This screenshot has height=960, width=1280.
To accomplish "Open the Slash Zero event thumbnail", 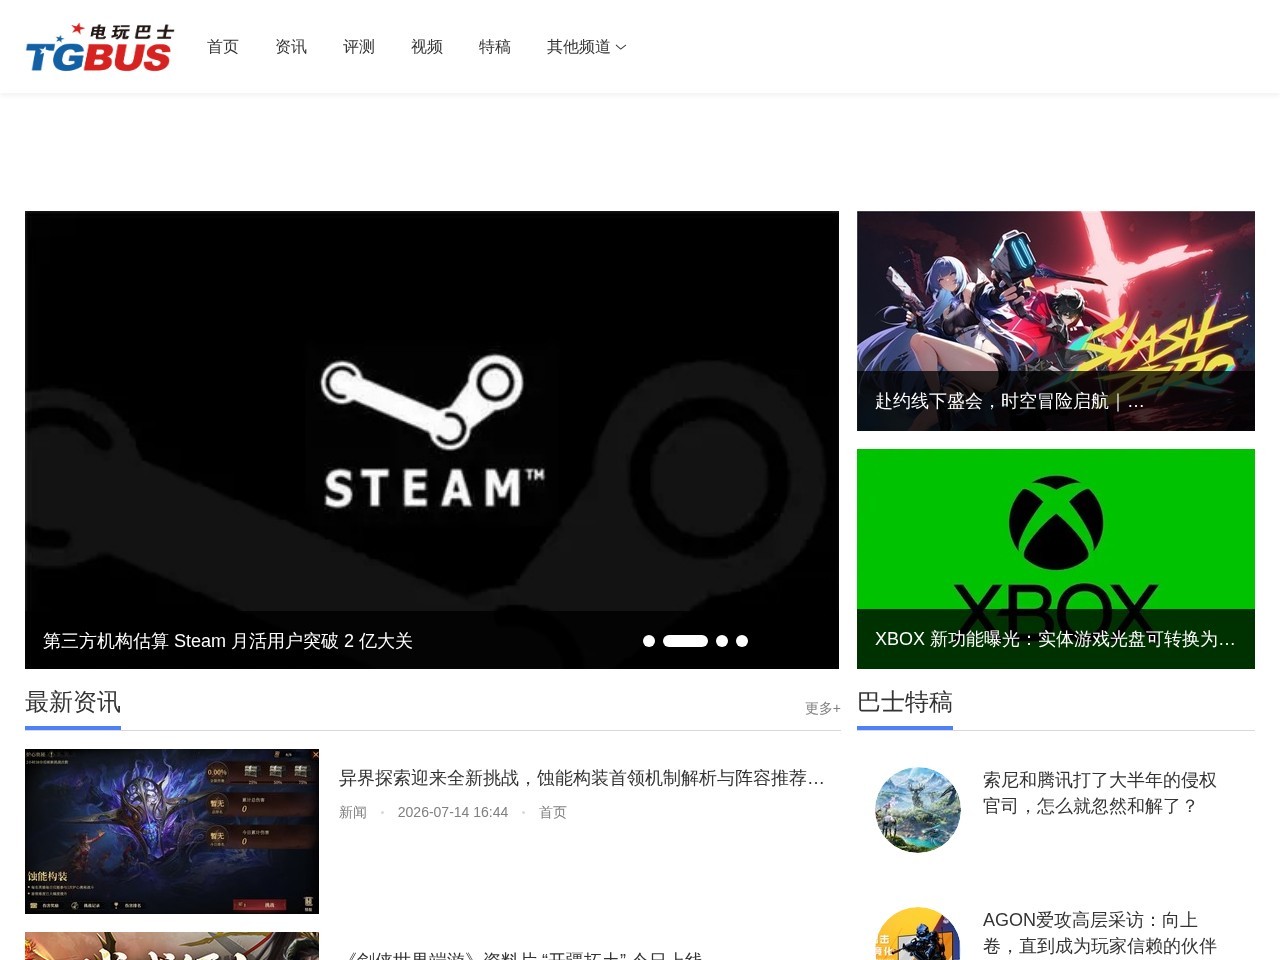I will point(1056,321).
